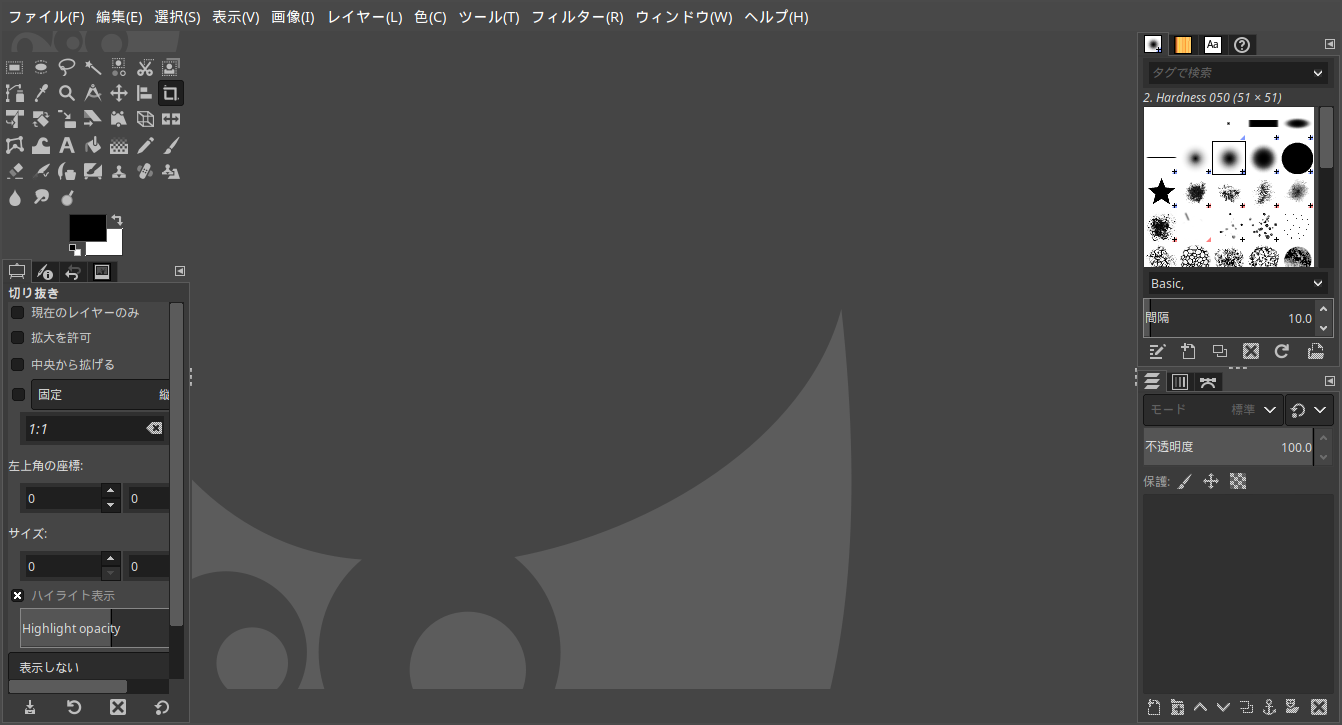Adjust the 不透明度 opacity slider
Screen dimensions: 1342x725
(1228, 447)
